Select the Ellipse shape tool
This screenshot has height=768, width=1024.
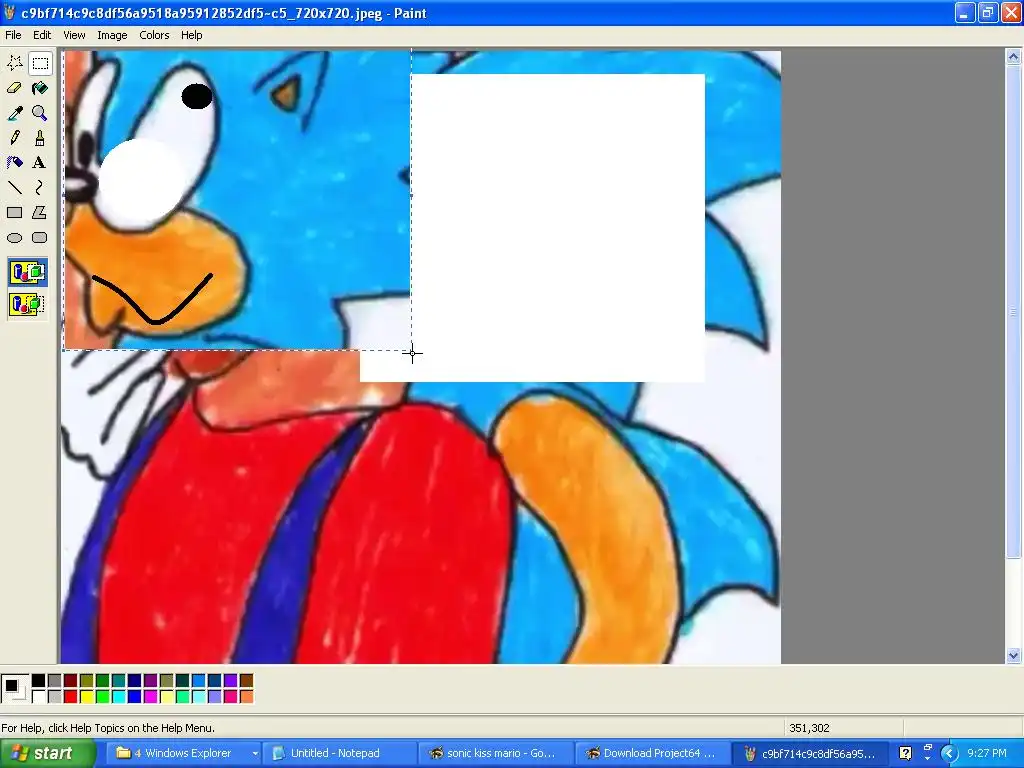[14, 238]
